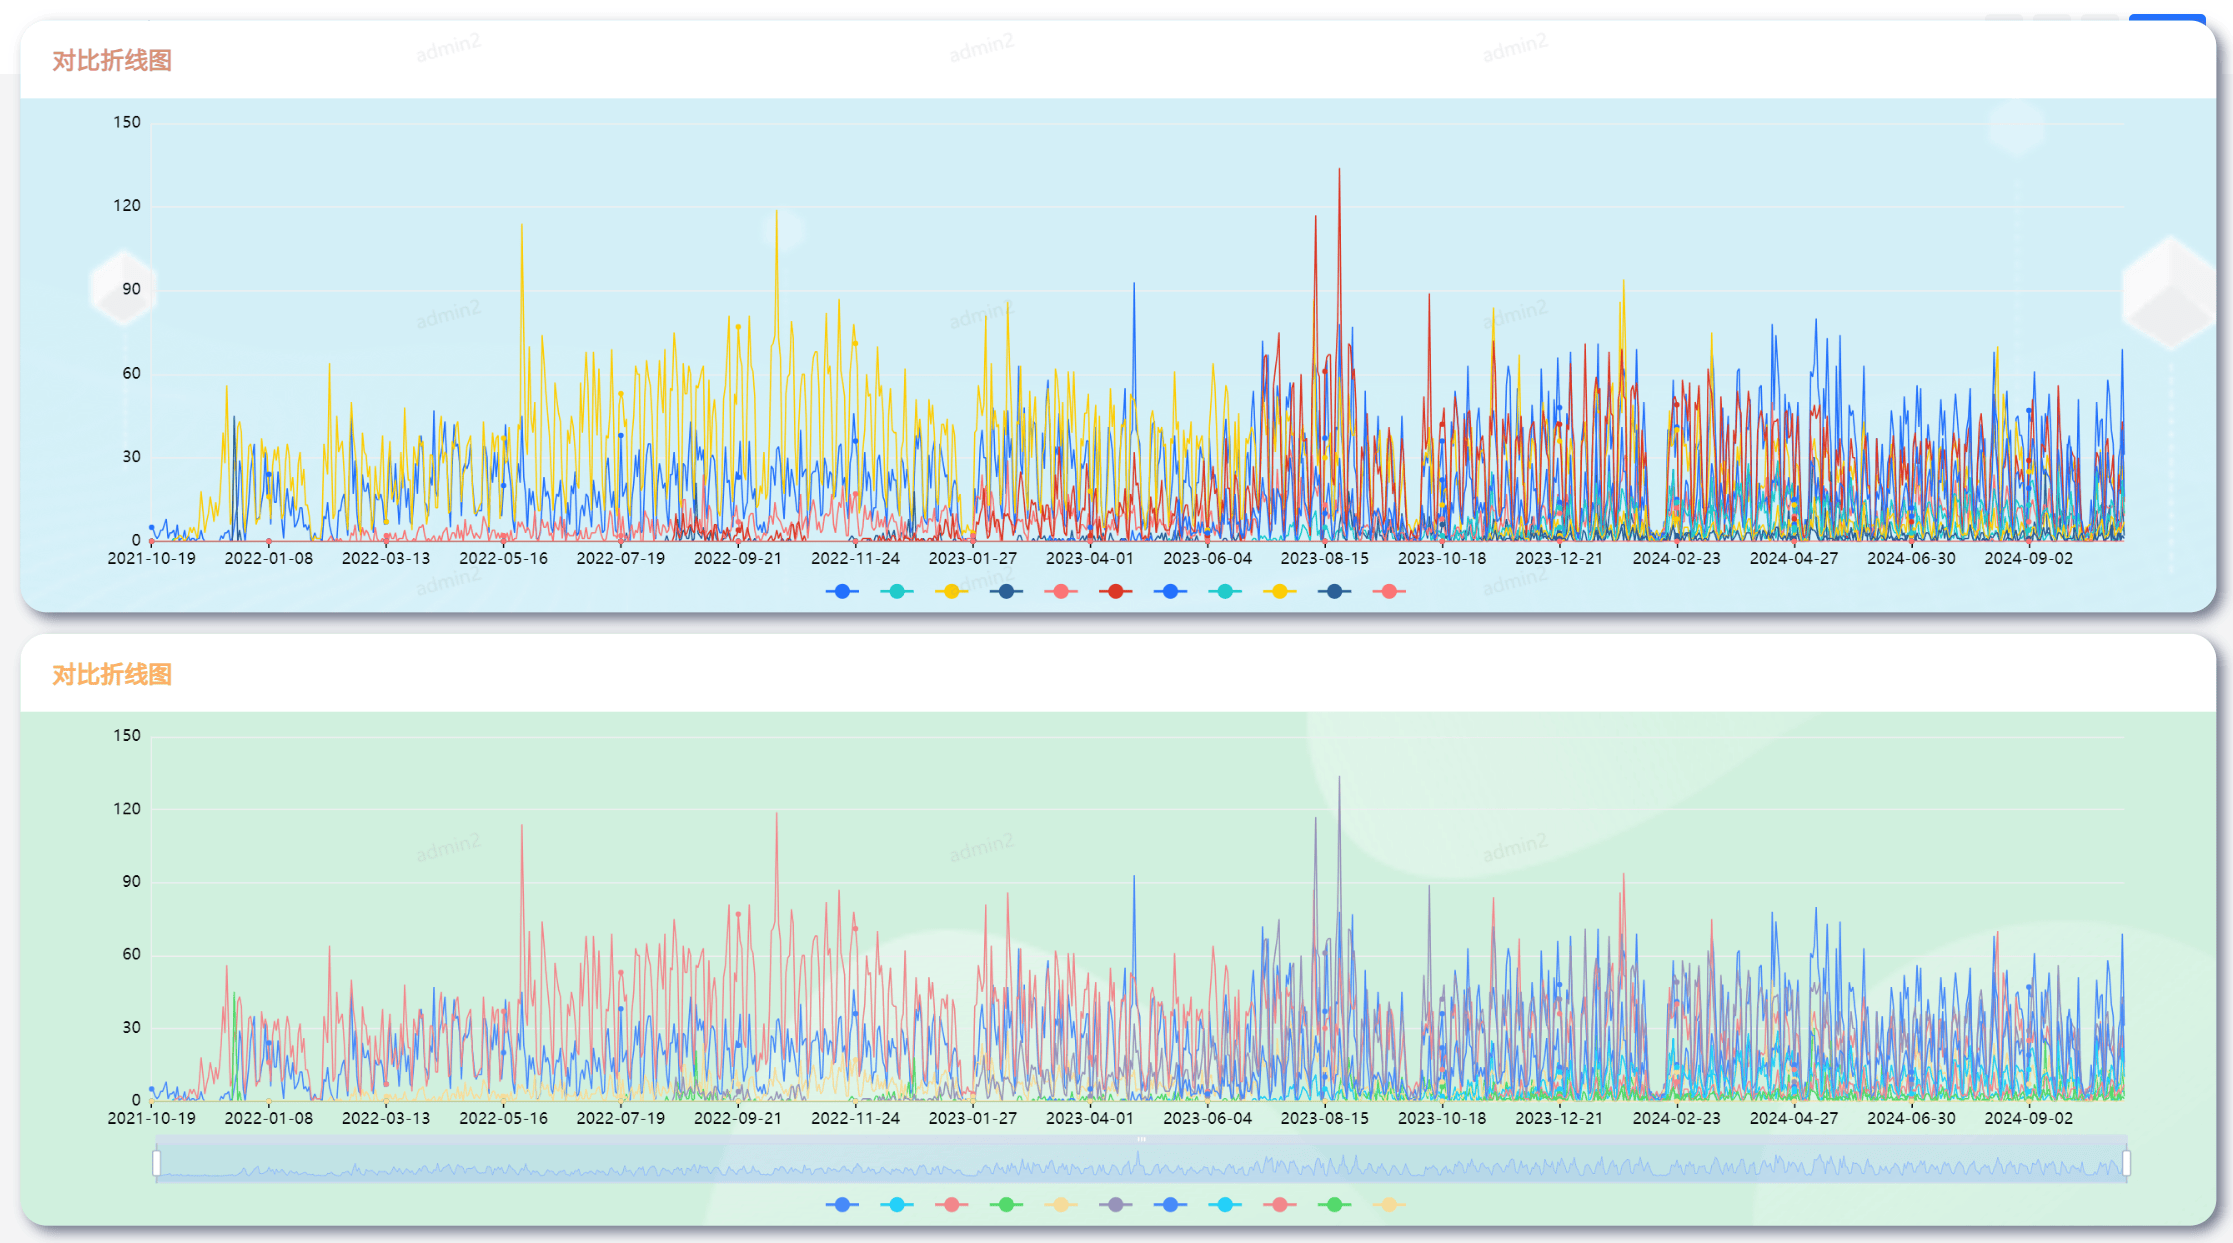Toggle first pink legend marker in the upper chart
The height and width of the screenshot is (1243, 2233).
tap(1061, 592)
